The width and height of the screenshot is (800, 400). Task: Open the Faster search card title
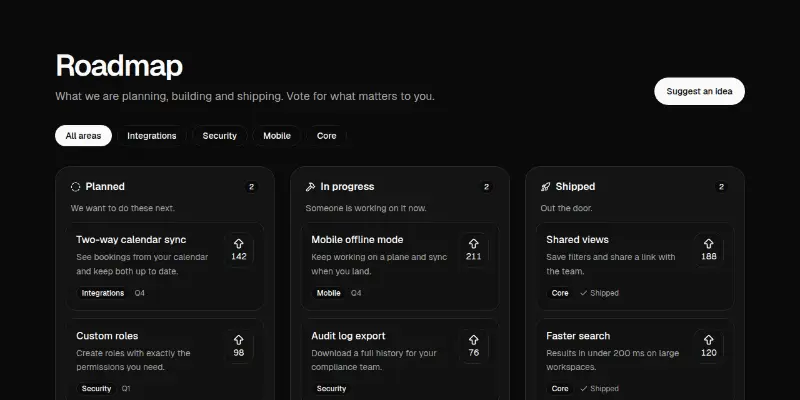tap(578, 336)
